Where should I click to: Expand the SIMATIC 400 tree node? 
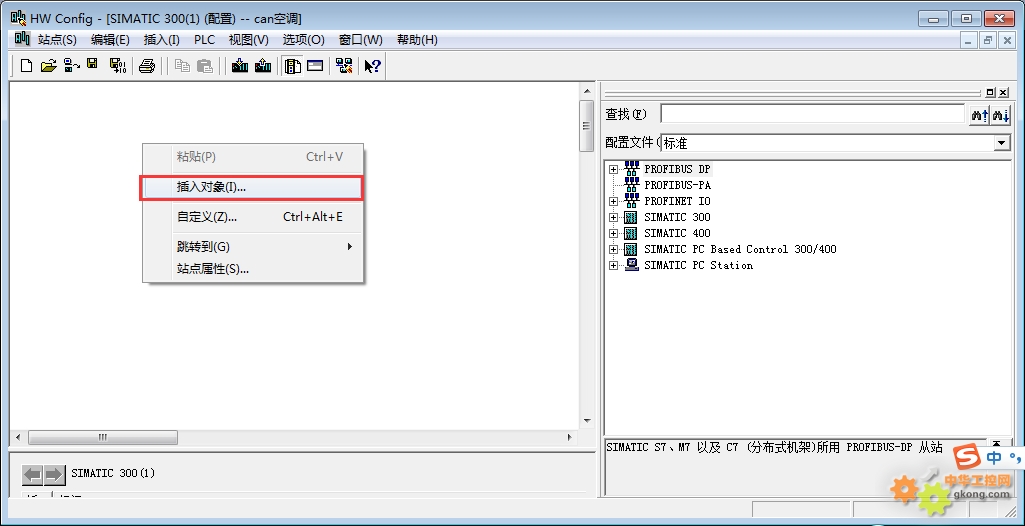pyautogui.click(x=613, y=233)
